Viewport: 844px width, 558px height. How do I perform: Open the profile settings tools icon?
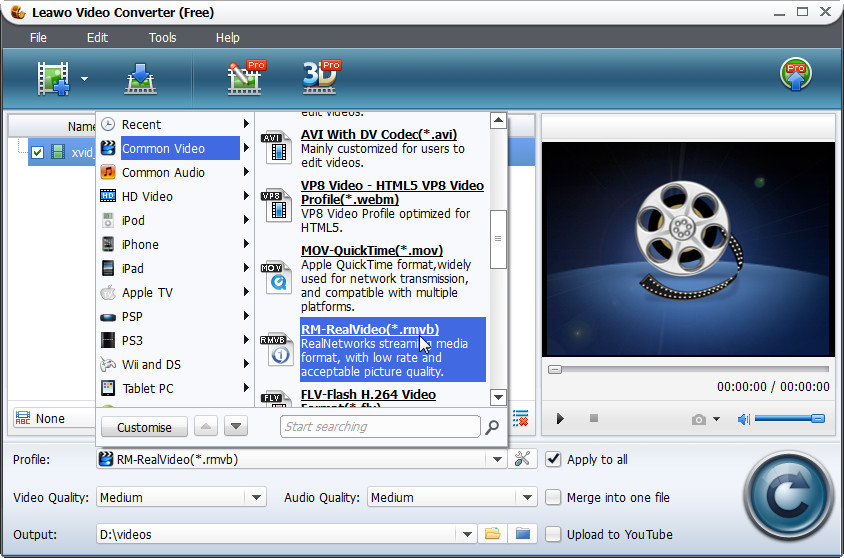coord(523,459)
